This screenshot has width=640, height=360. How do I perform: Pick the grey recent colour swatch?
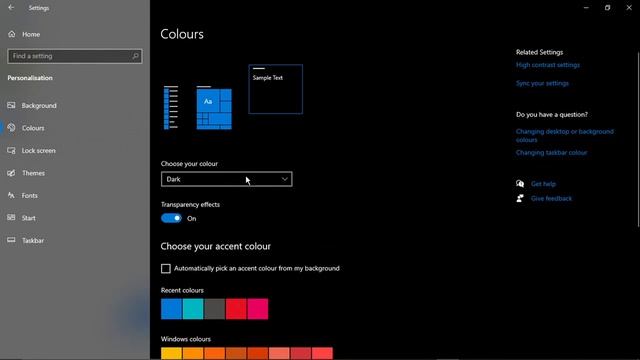tap(214, 309)
